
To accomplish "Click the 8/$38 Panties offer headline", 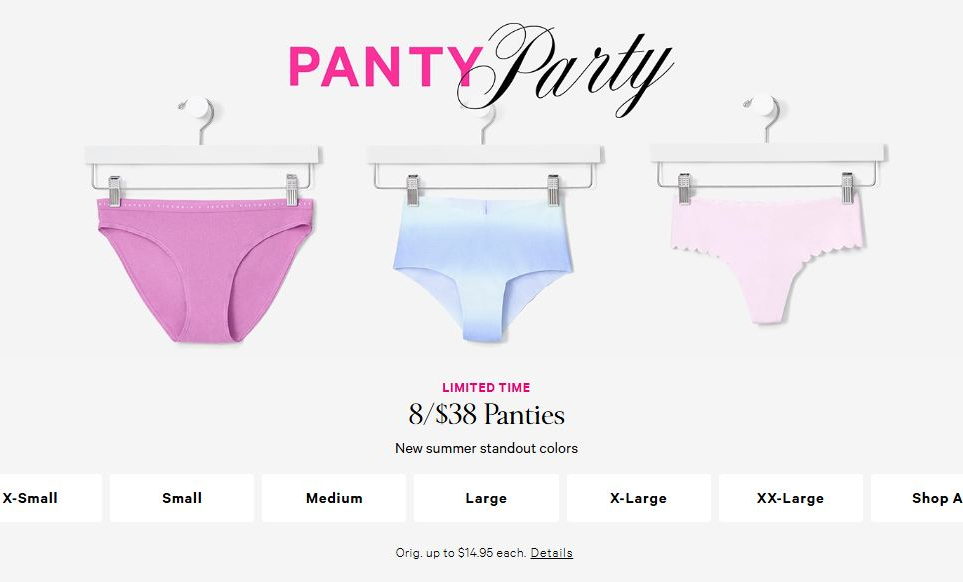I will click(x=486, y=414).
